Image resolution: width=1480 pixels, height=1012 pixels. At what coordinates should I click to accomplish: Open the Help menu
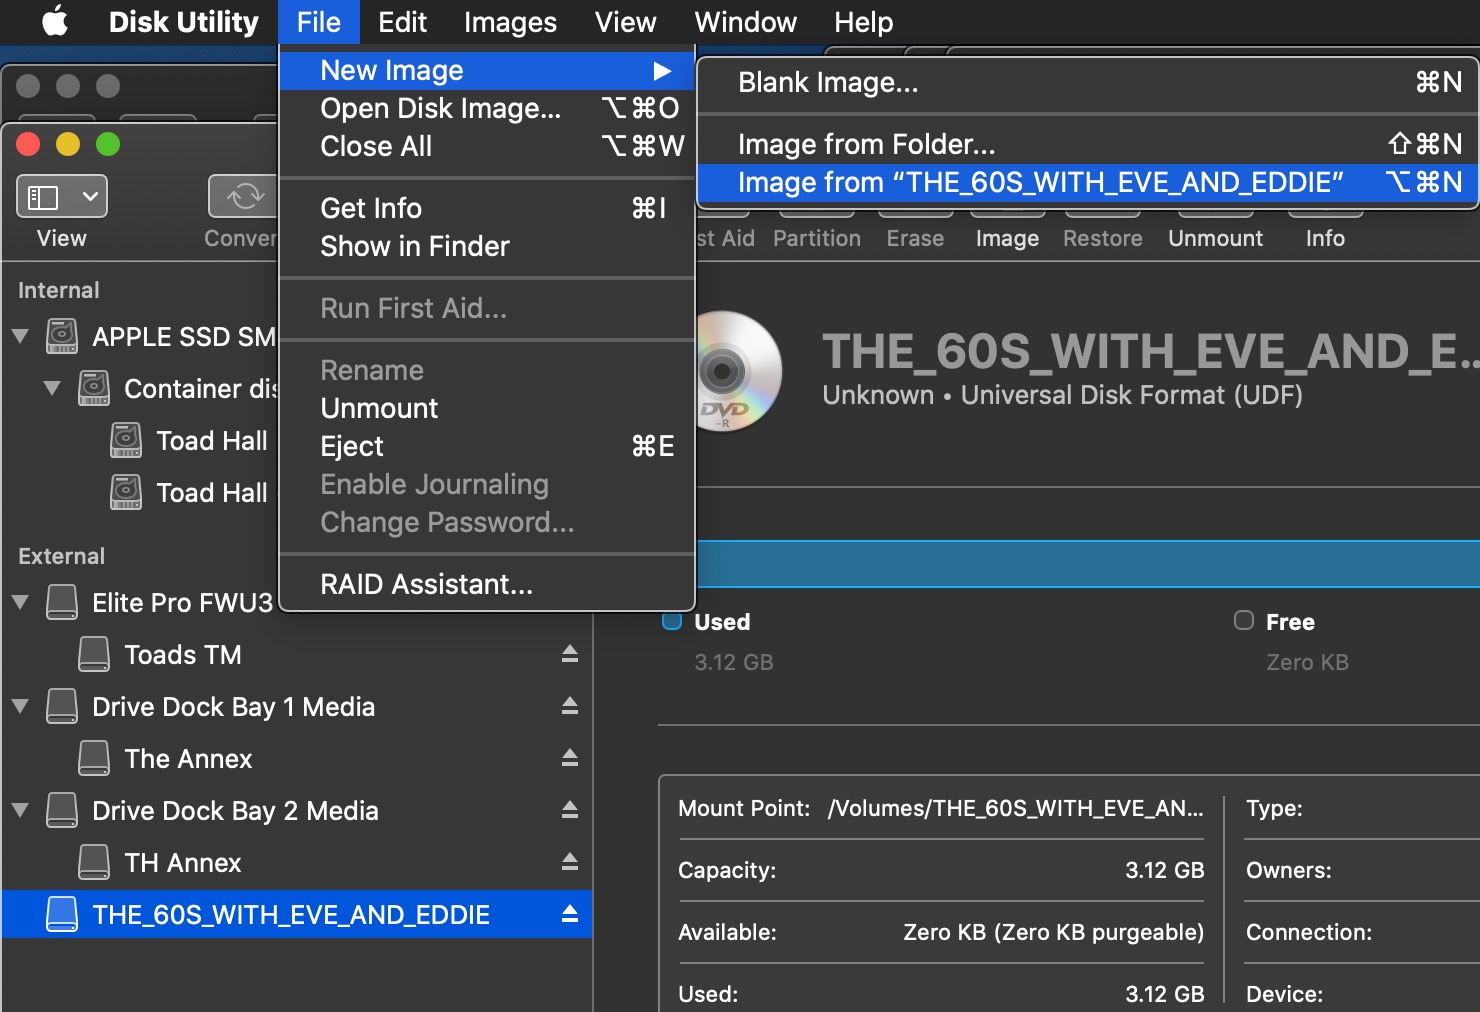click(864, 22)
